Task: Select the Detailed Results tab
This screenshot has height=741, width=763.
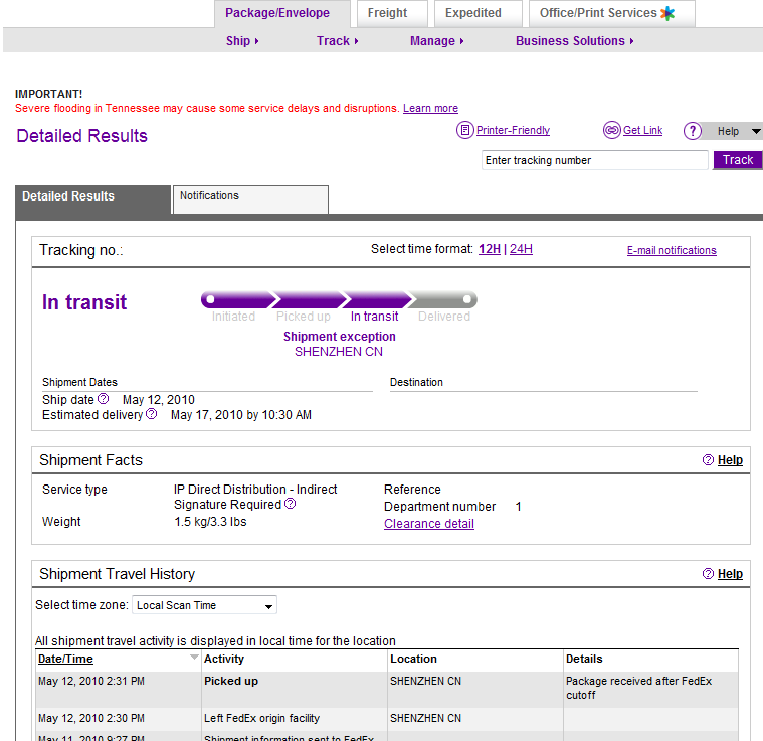Action: [x=93, y=199]
